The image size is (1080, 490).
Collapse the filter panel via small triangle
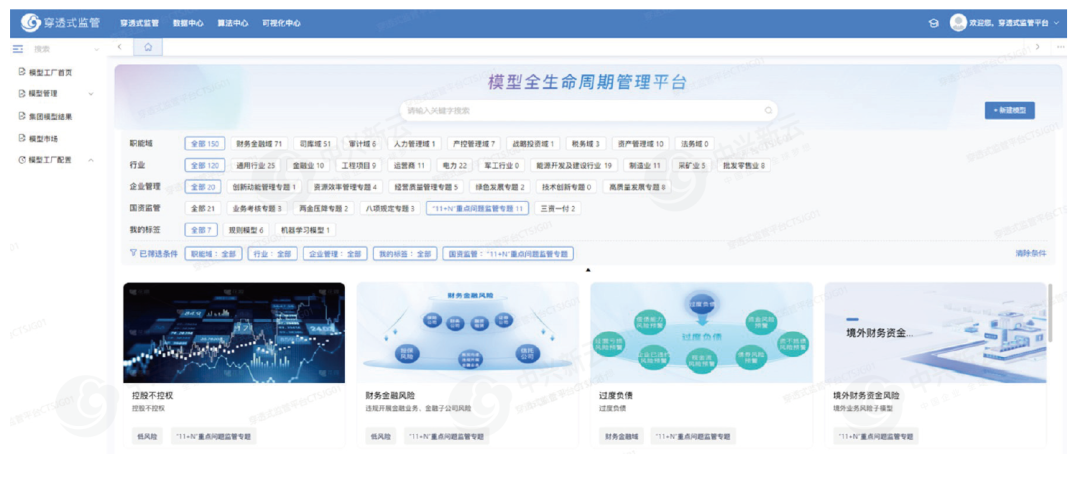point(588,270)
